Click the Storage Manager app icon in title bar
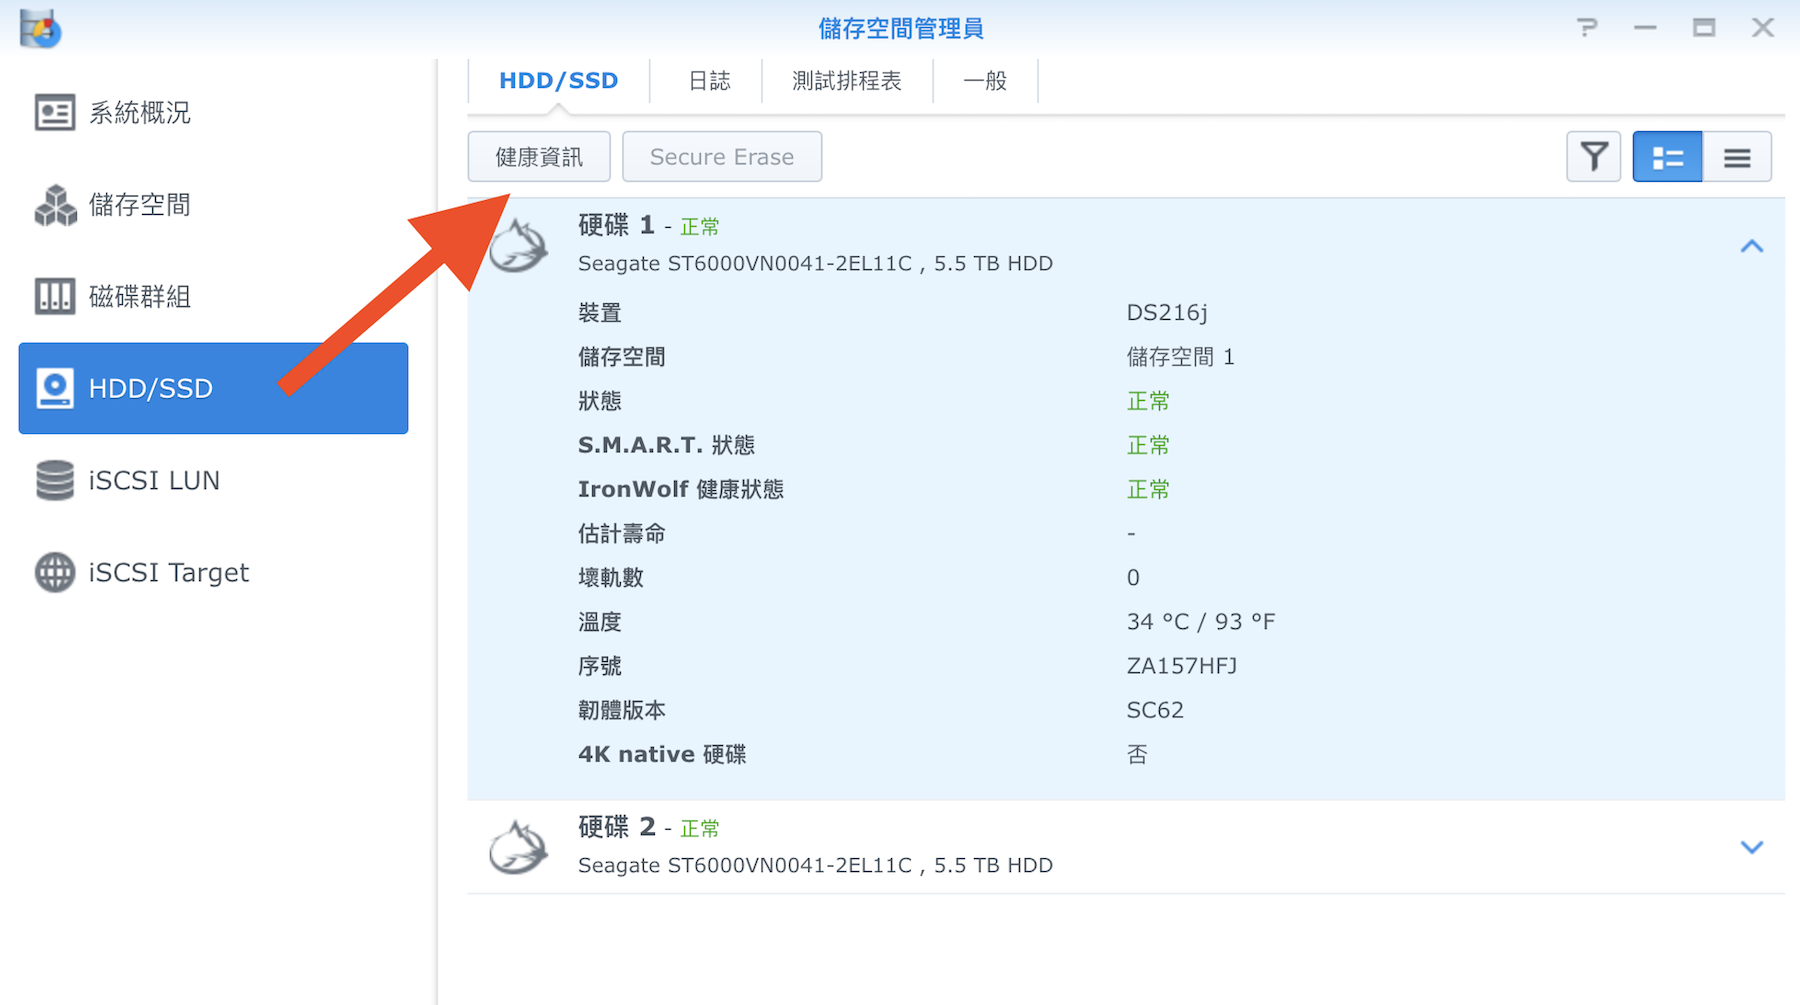 40,28
